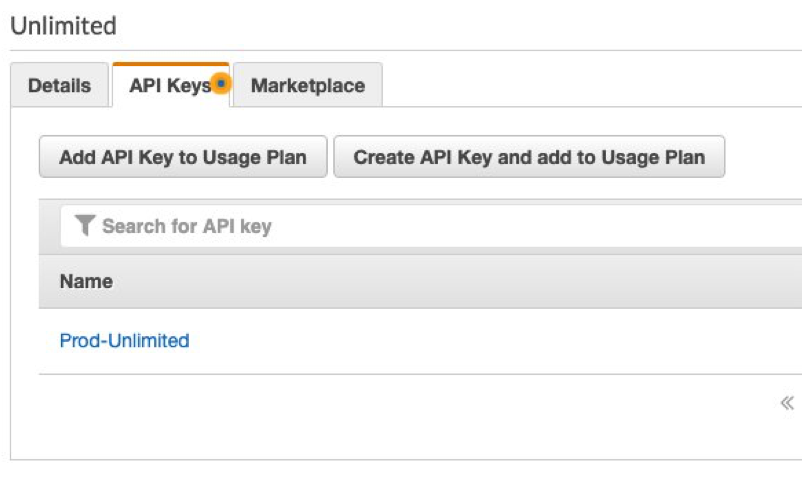View usage plan Details
802x487 pixels.
59,86
